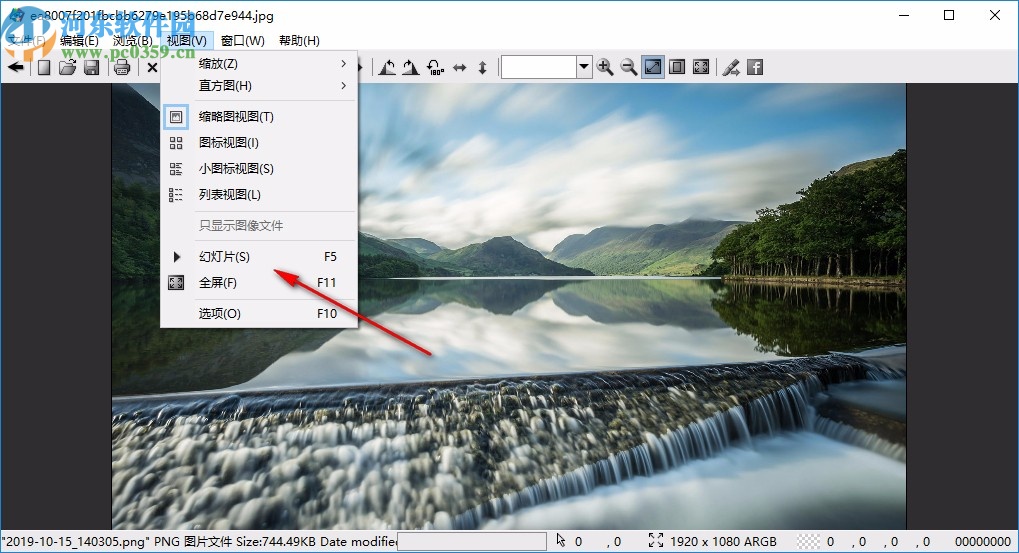
Task: Select 列表视图(L) list view
Action: pyautogui.click(x=259, y=195)
